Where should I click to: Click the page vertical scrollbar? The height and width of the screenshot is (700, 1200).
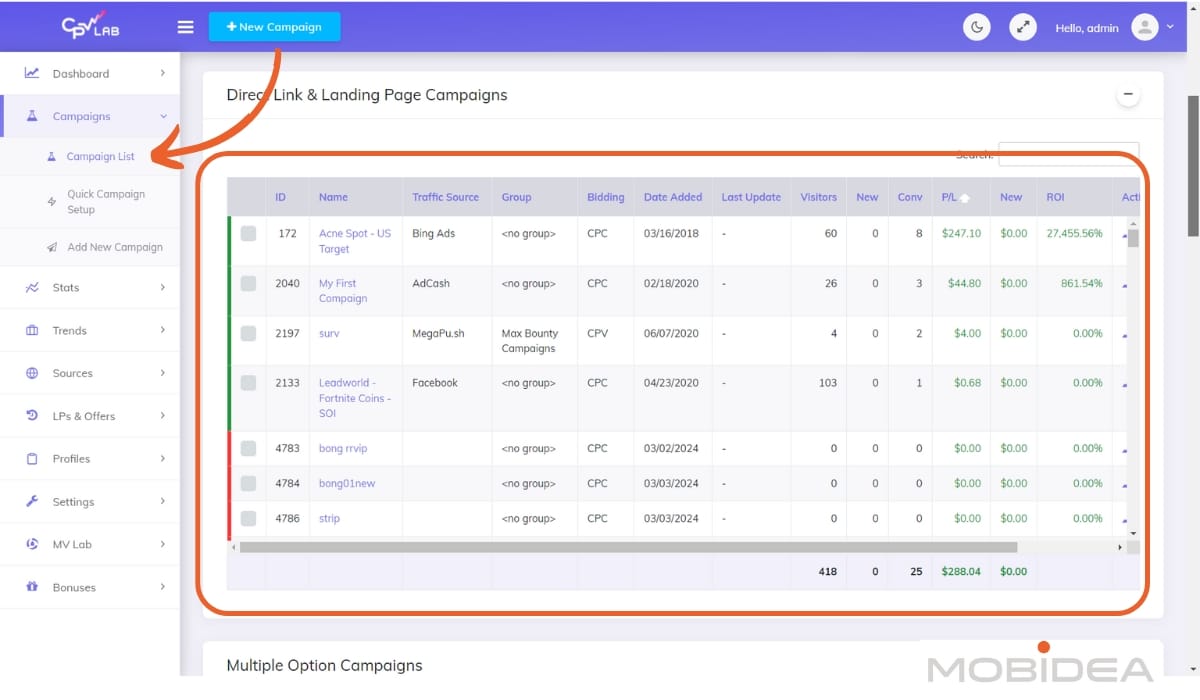(1193, 165)
